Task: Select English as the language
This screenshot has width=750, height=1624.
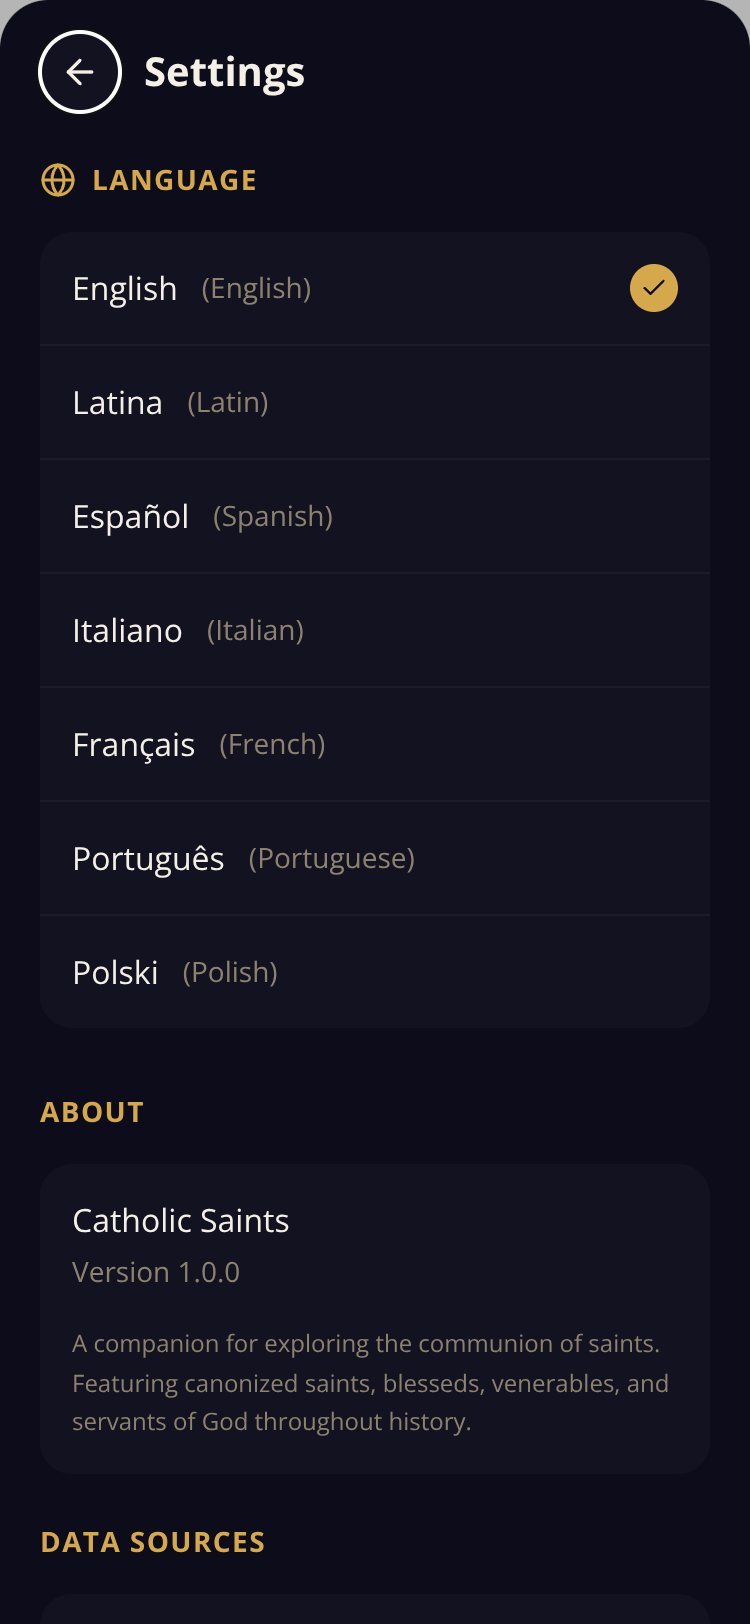Action: tap(375, 289)
